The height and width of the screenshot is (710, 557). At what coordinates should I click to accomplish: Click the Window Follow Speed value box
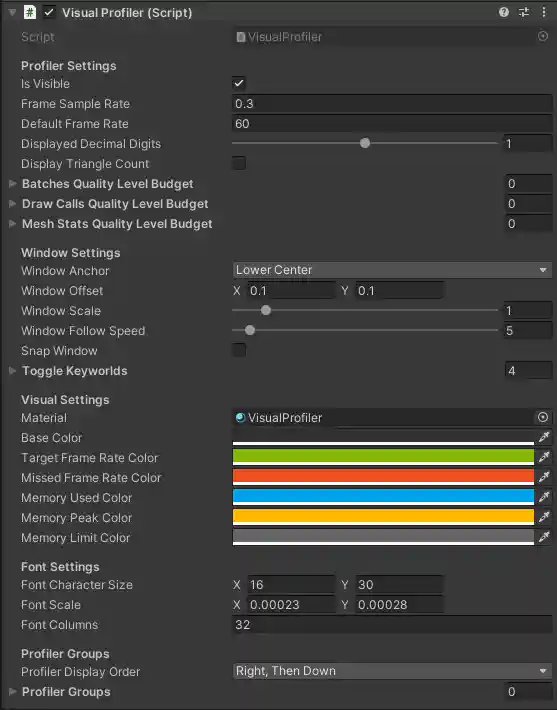pos(528,331)
